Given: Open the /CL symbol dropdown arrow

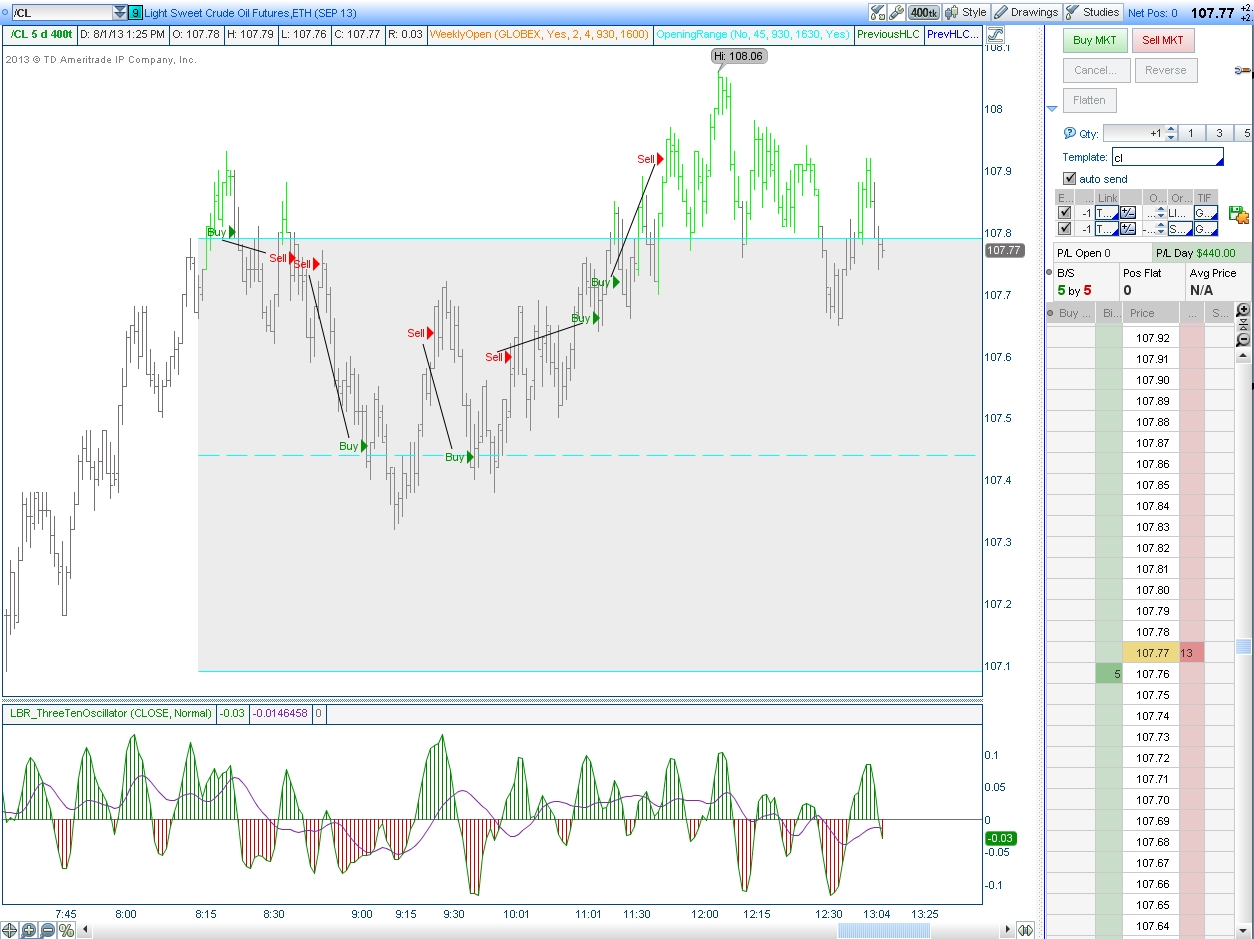Looking at the screenshot, I should click(120, 13).
